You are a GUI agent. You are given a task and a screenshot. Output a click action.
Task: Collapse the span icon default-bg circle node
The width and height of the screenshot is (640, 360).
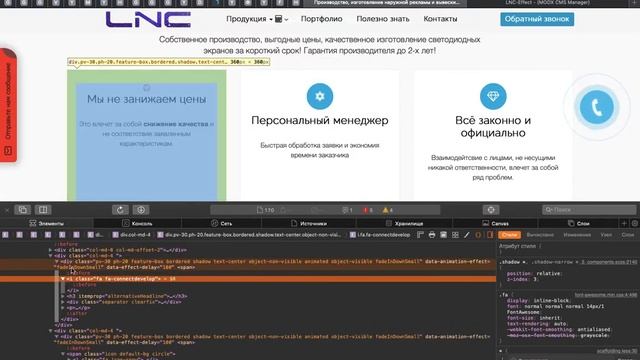(63, 354)
